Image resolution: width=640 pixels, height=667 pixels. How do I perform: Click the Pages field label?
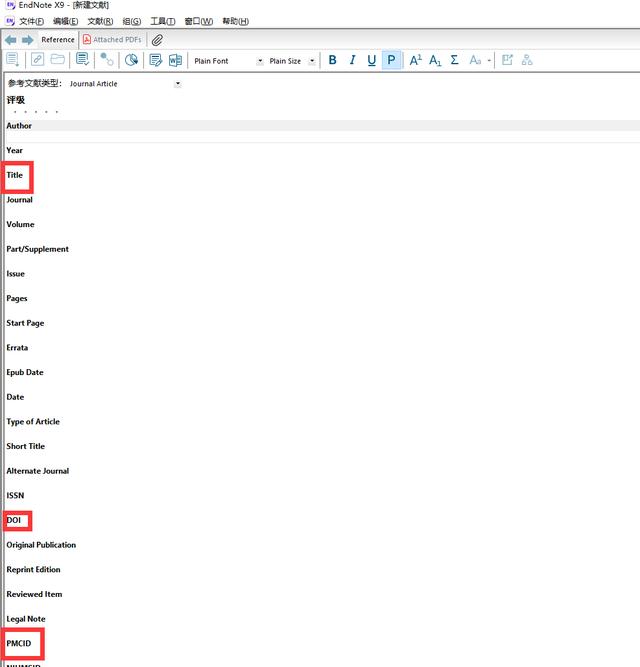pyautogui.click(x=17, y=298)
